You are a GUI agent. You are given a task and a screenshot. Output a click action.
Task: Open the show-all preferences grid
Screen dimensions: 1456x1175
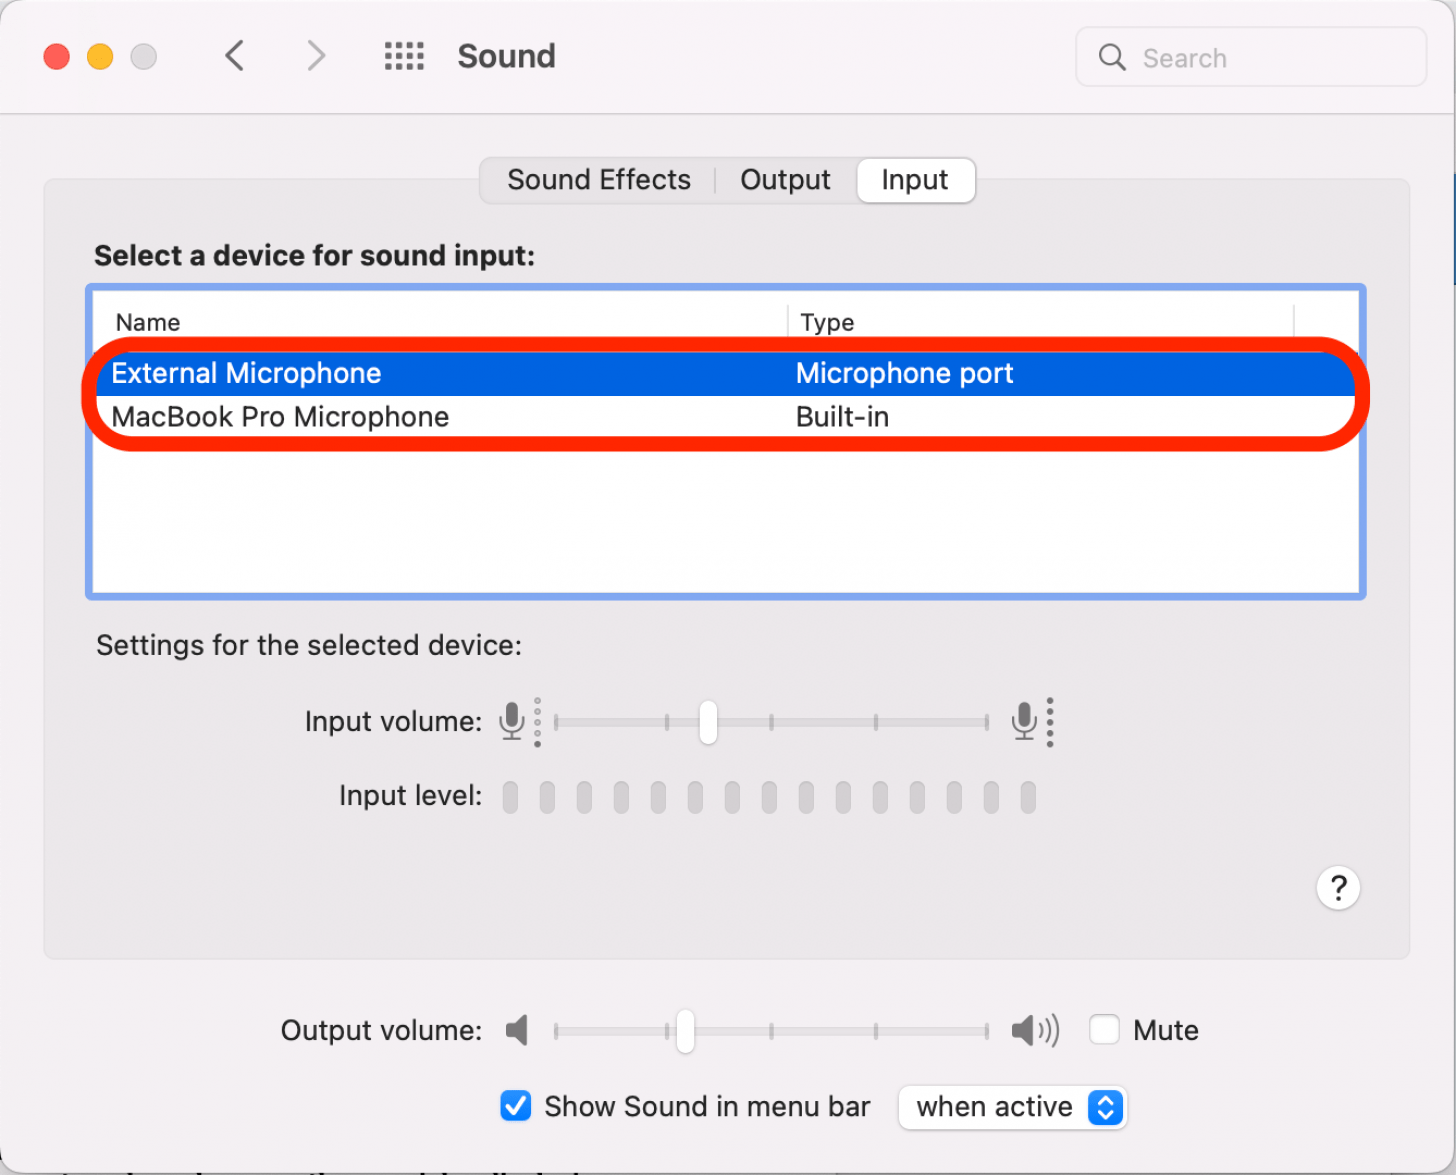tap(404, 56)
